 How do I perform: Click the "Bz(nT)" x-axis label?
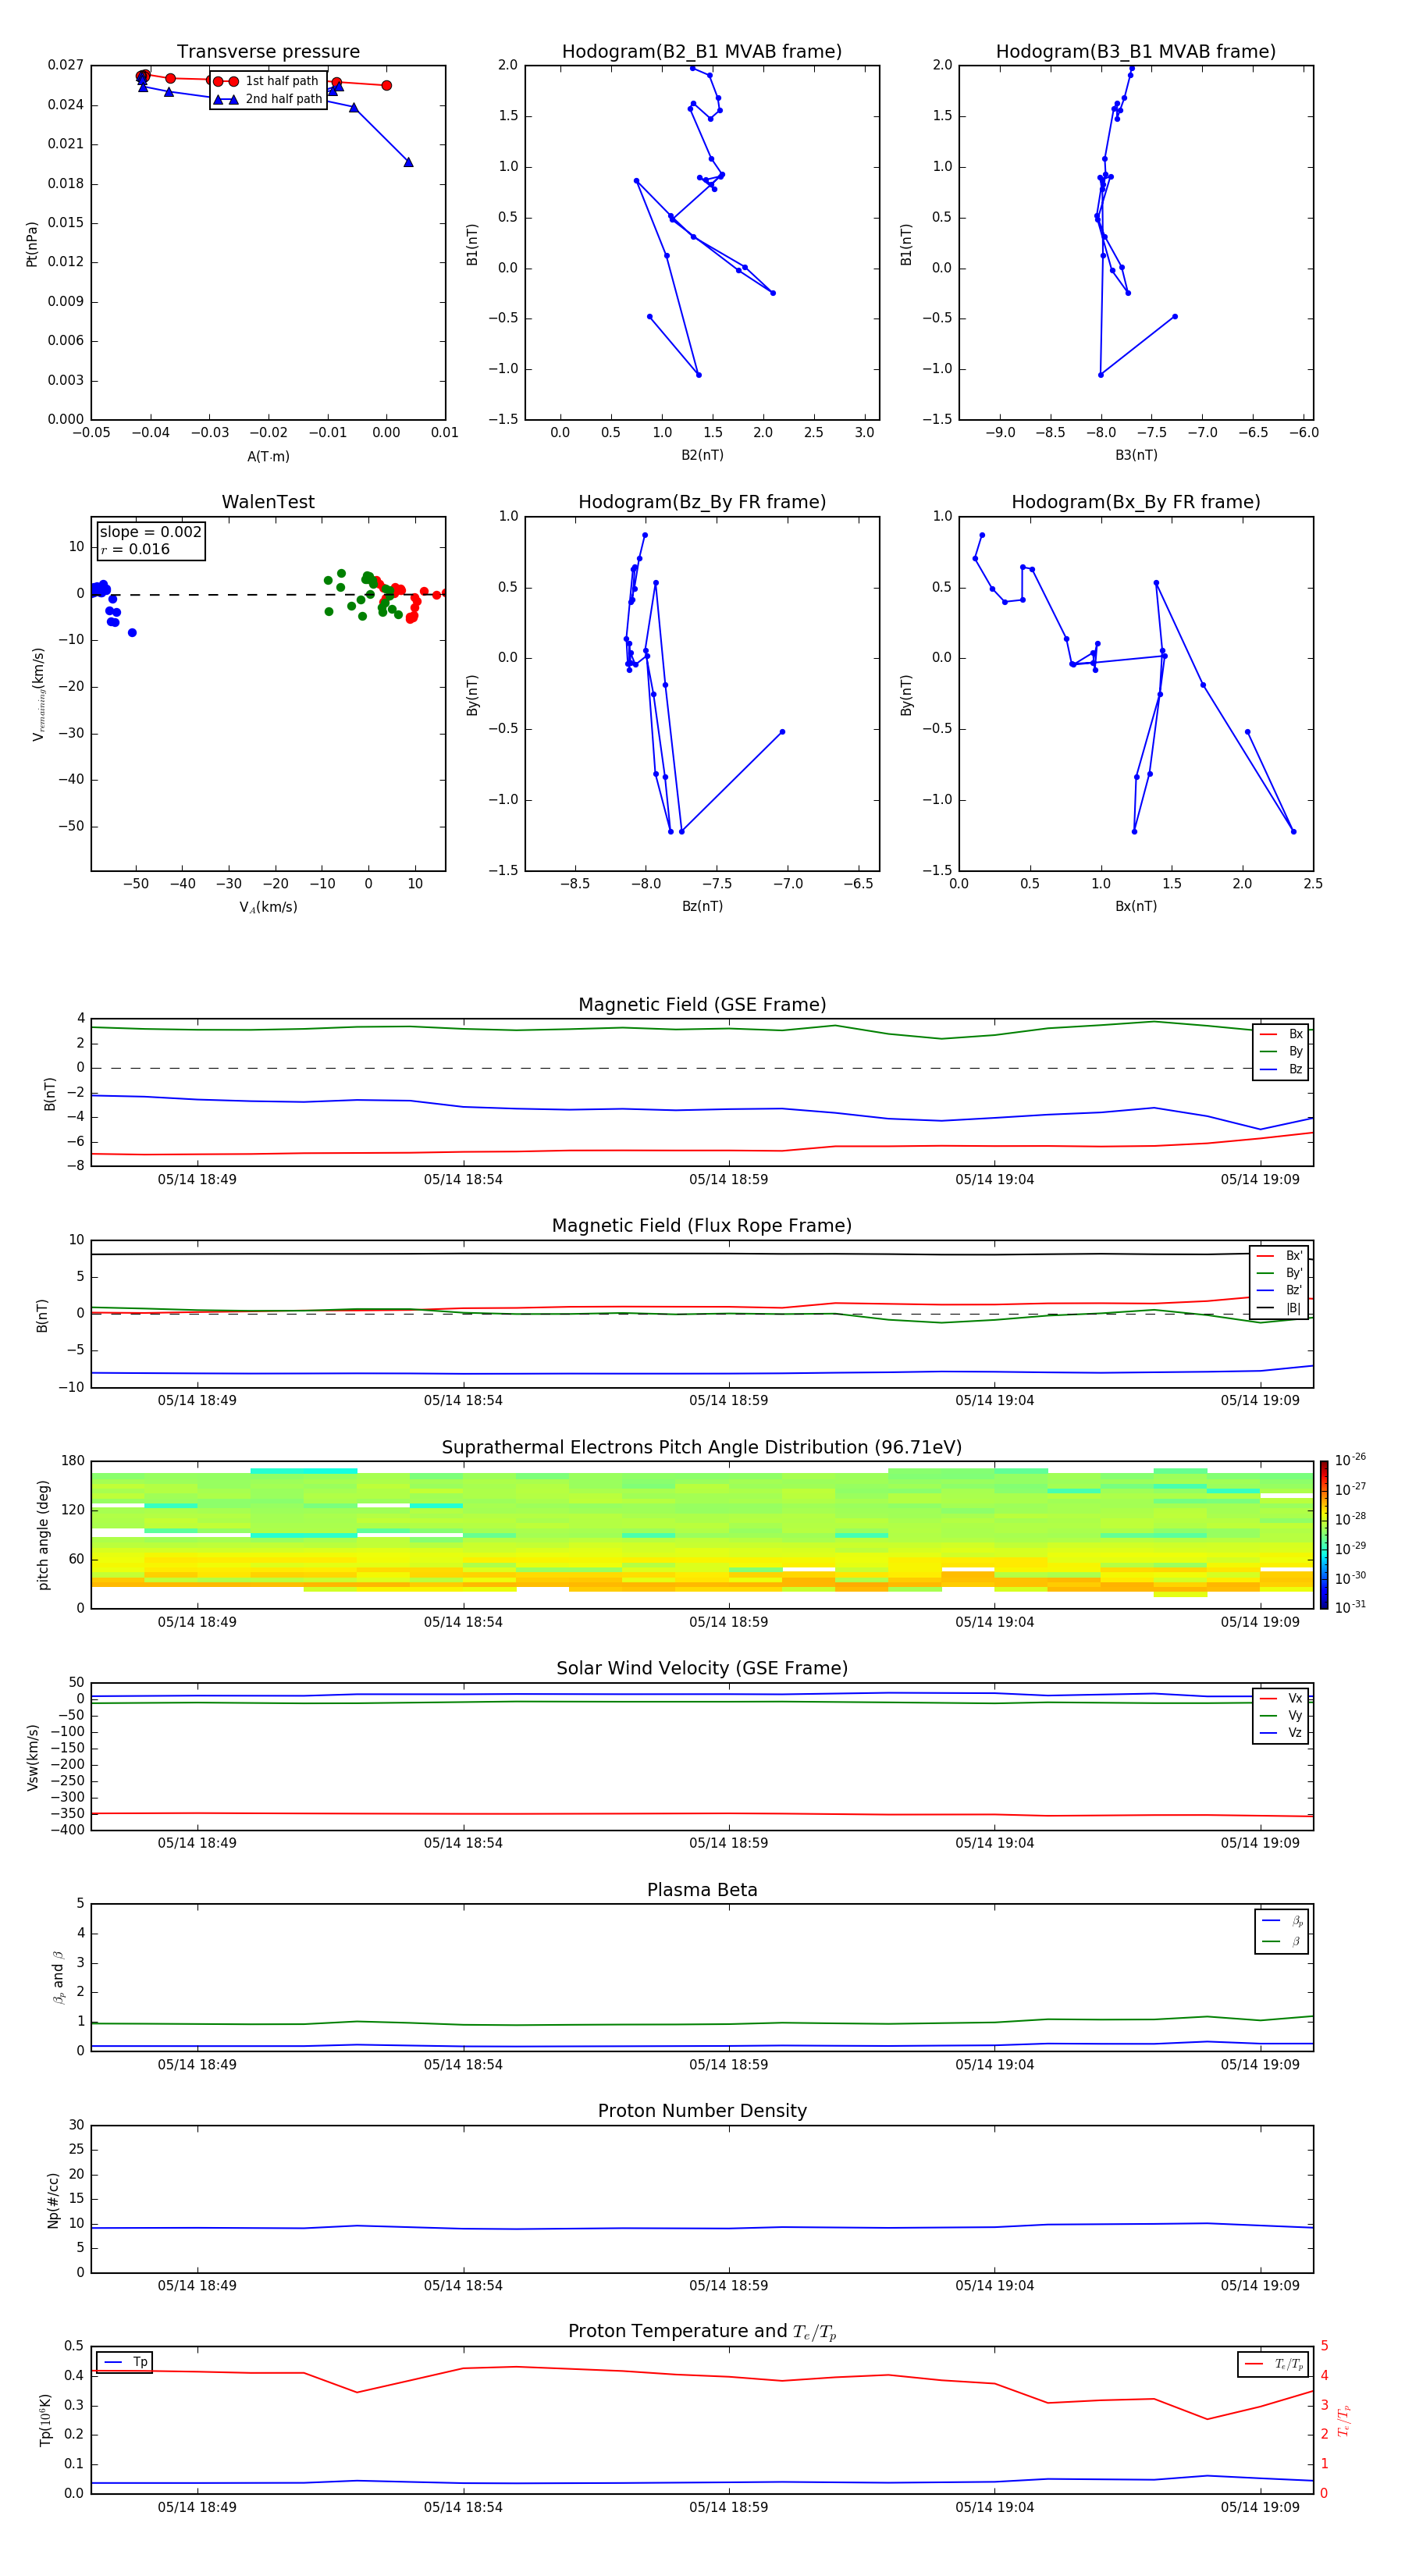[702, 907]
